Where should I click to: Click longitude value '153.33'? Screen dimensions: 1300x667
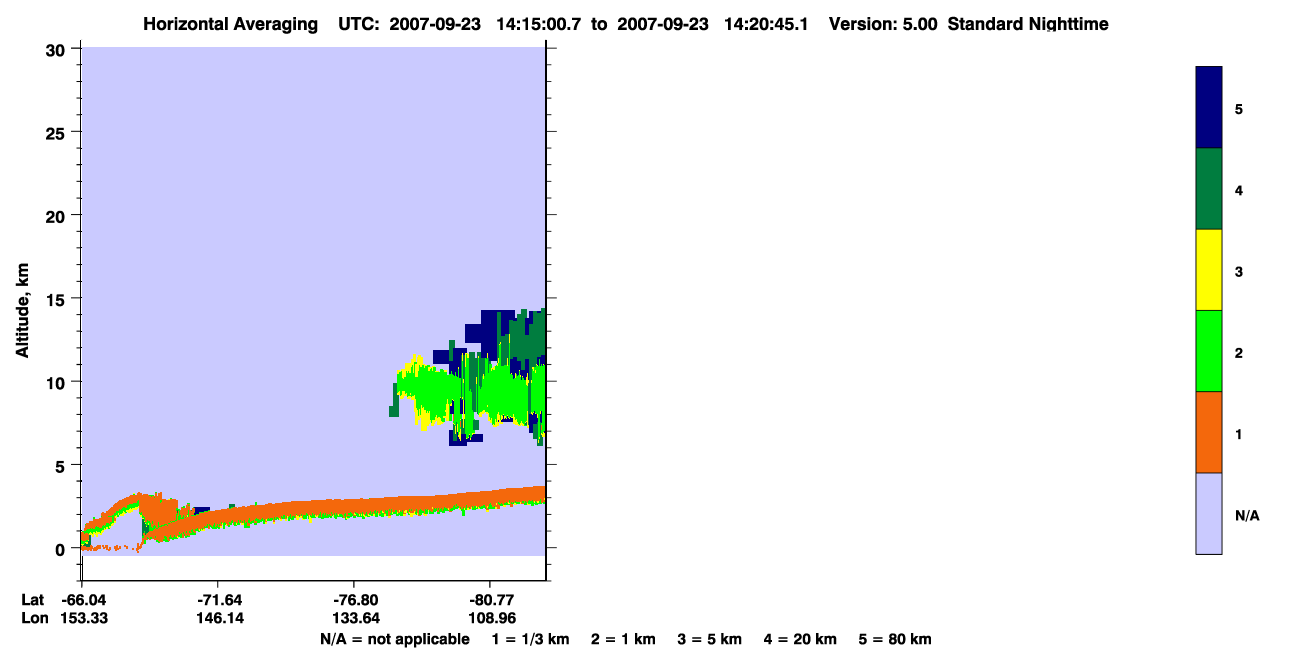tap(83, 618)
